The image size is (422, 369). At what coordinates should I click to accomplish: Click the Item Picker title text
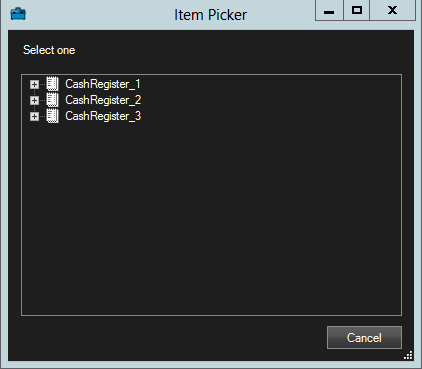[x=210, y=15]
